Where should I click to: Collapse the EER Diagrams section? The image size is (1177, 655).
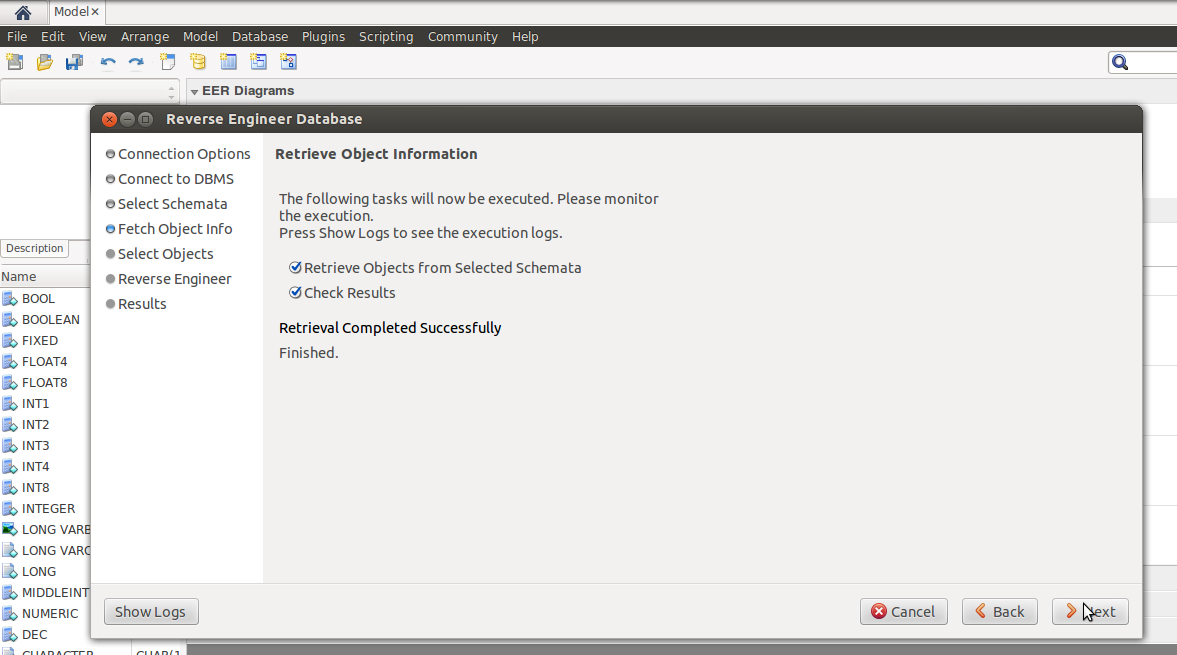point(193,90)
